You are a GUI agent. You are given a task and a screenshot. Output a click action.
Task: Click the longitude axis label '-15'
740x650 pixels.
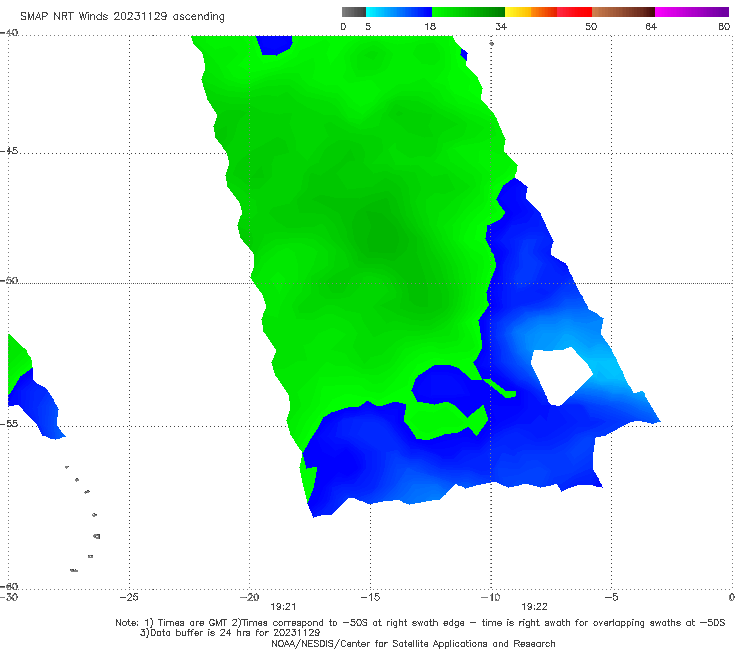point(370,597)
